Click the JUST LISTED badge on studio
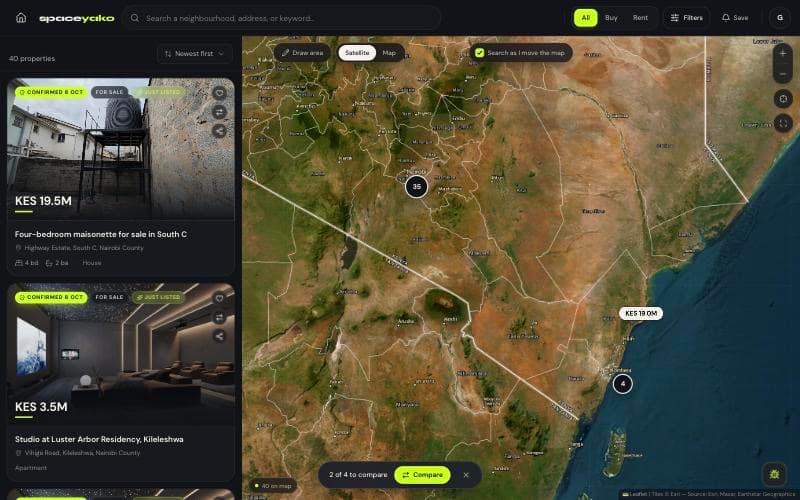 (x=159, y=297)
